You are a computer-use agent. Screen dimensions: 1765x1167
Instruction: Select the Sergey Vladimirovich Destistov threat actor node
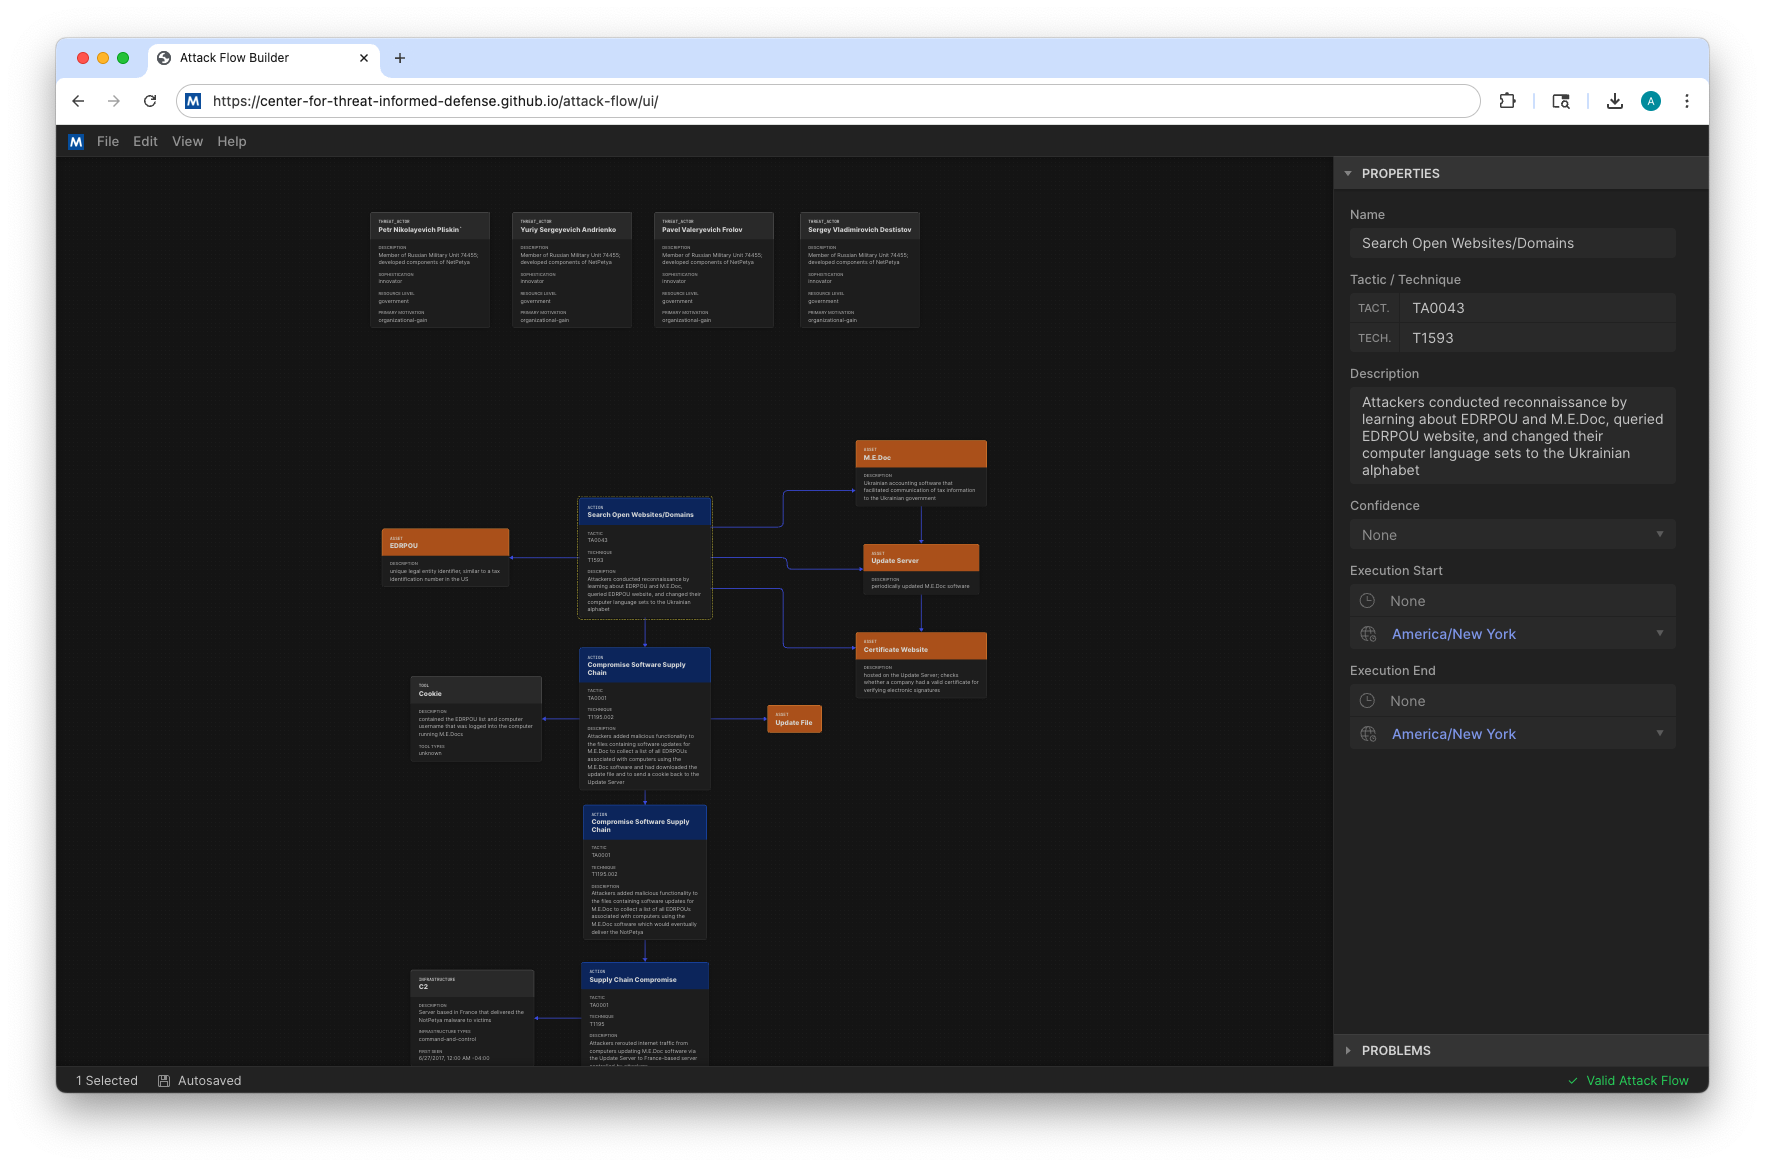[x=860, y=270]
